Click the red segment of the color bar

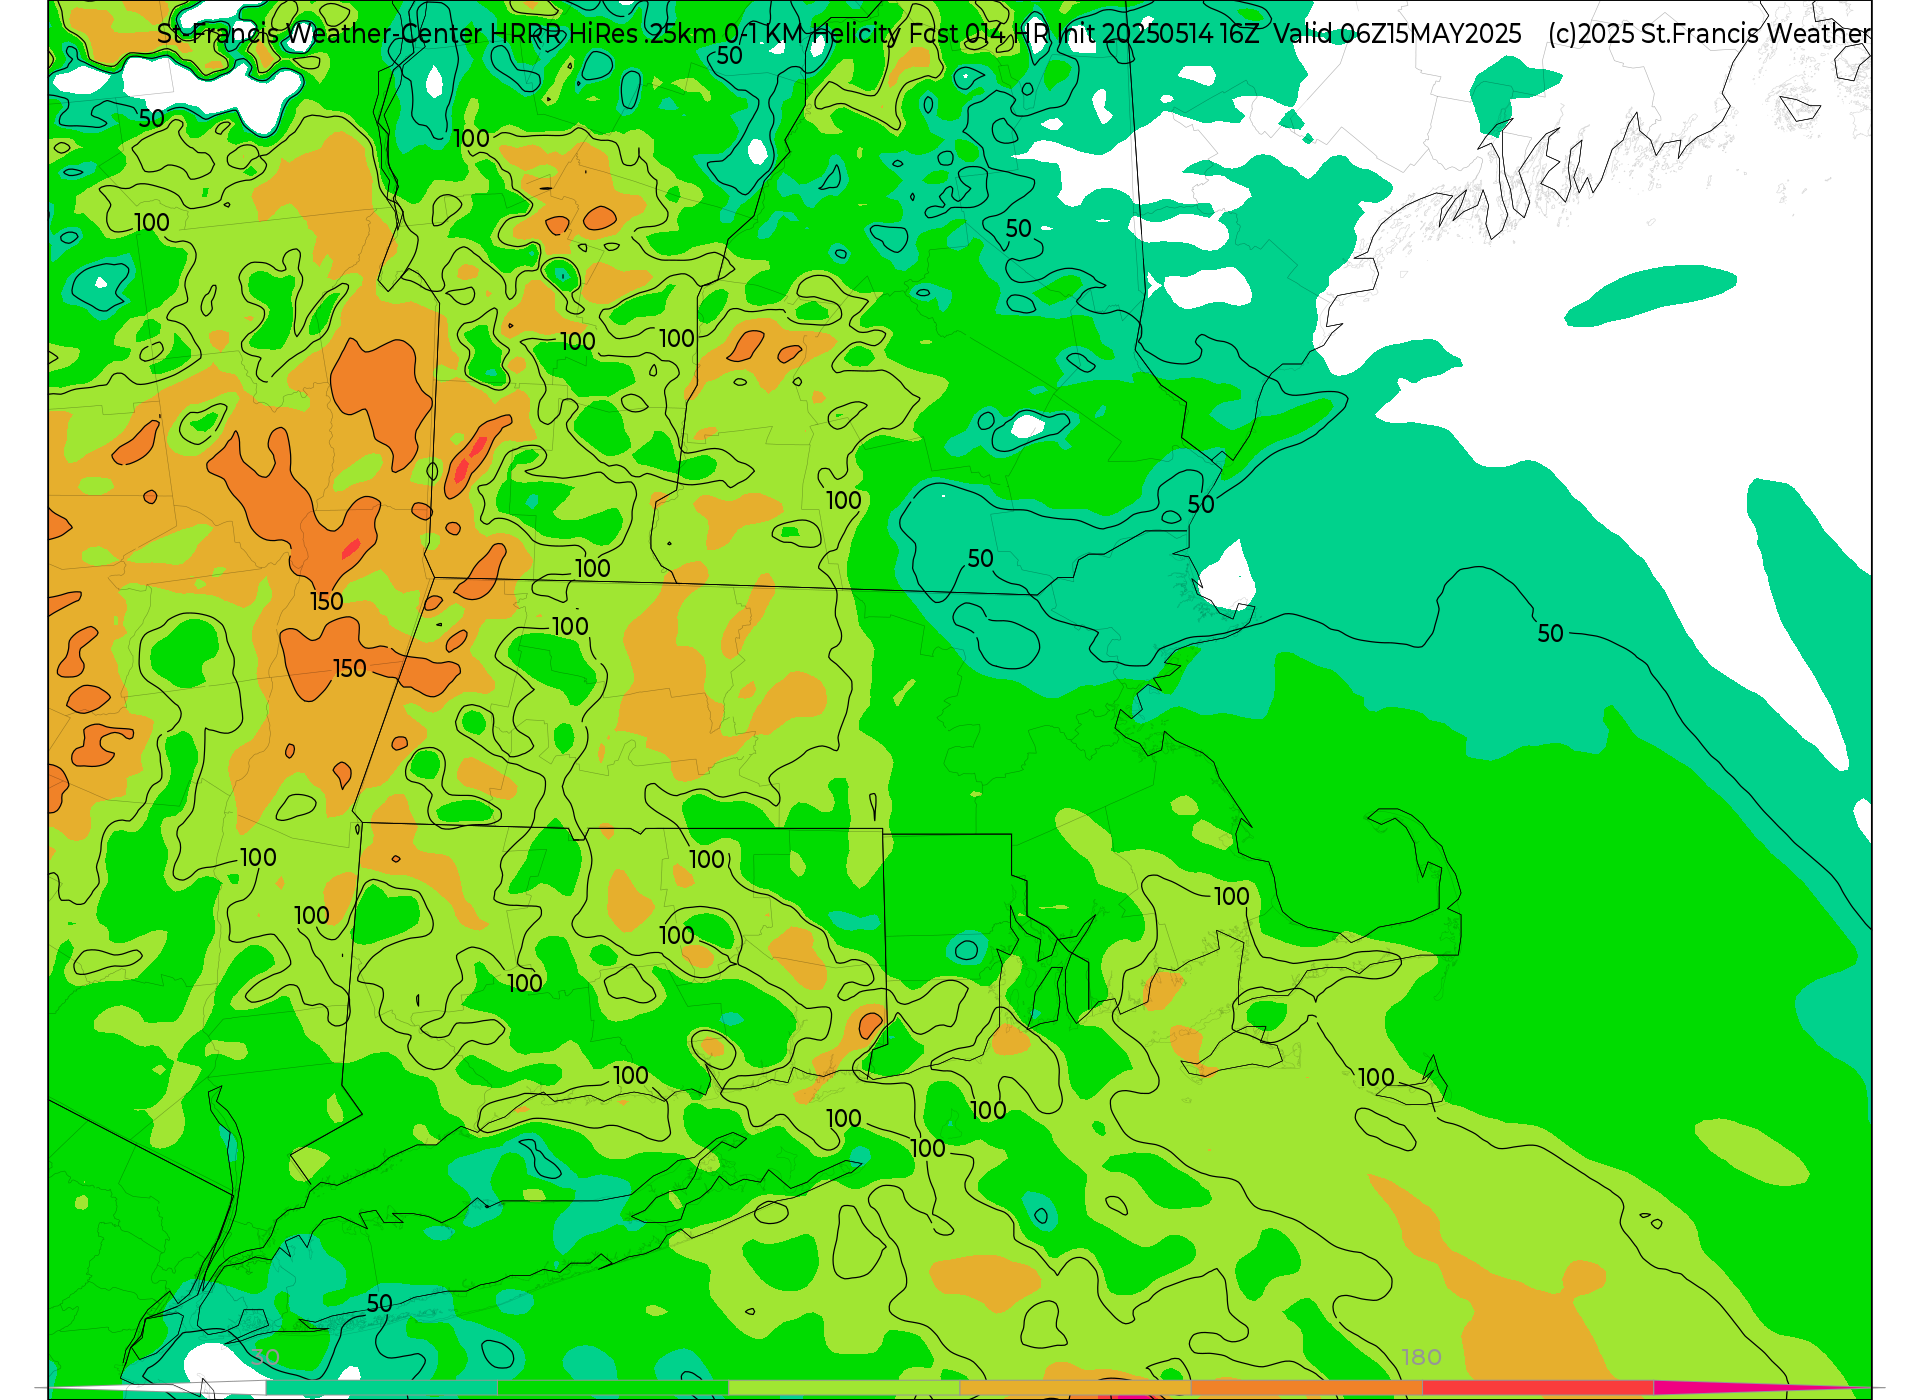click(1538, 1387)
